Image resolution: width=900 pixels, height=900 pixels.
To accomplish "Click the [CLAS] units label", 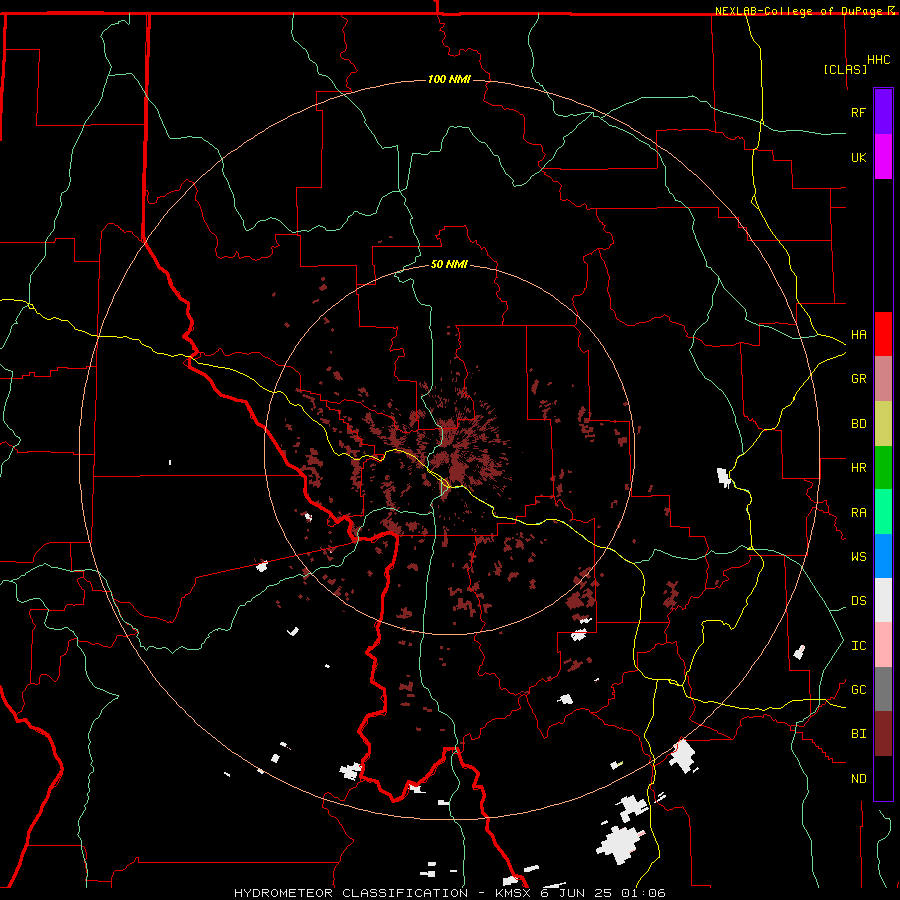I will pos(845,70).
